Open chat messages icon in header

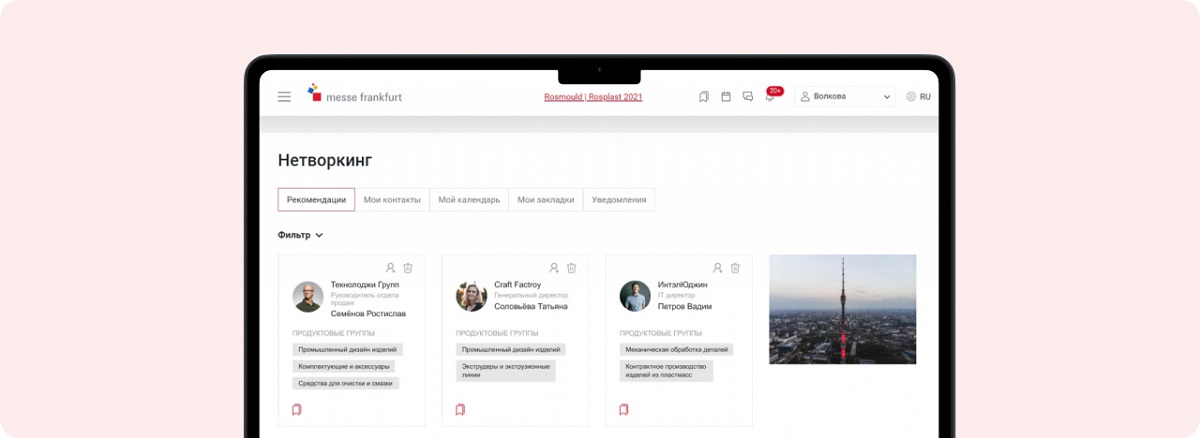748,97
